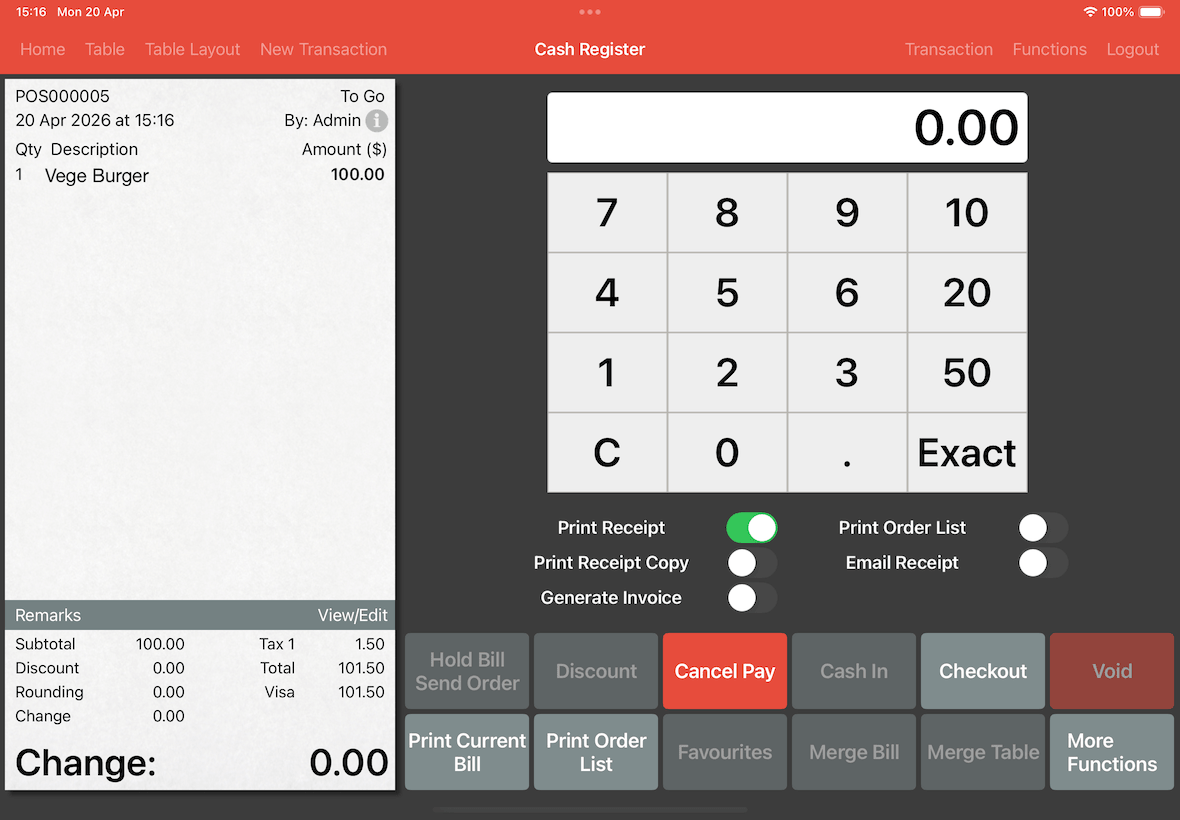Turn off the Print Receipt switch
Viewport: 1180px width, 820px height.
[751, 528]
